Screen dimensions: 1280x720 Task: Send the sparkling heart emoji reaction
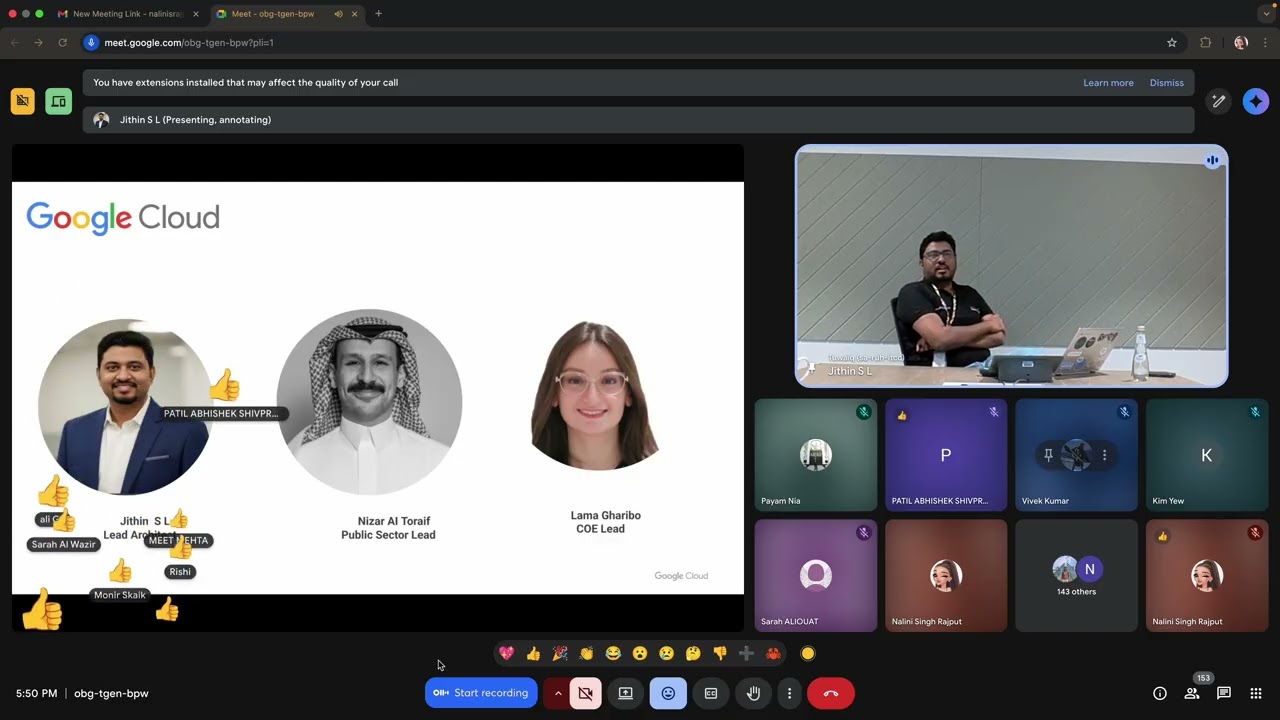pyautogui.click(x=506, y=654)
